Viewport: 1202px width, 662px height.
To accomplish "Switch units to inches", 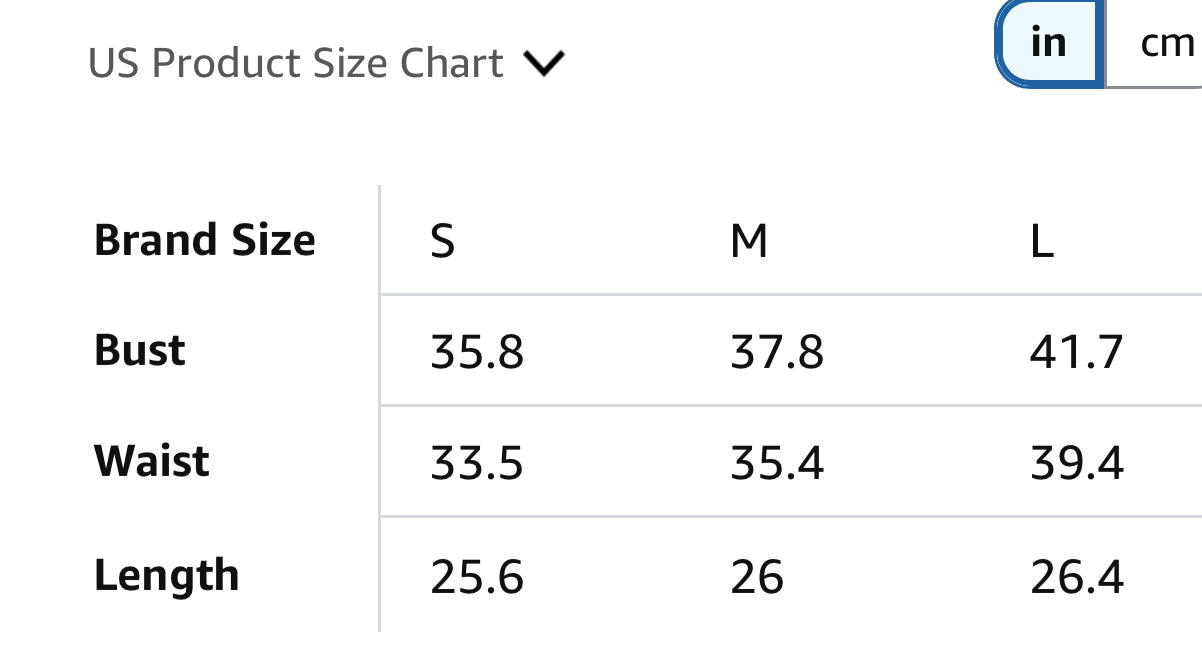I will pyautogui.click(x=1049, y=42).
